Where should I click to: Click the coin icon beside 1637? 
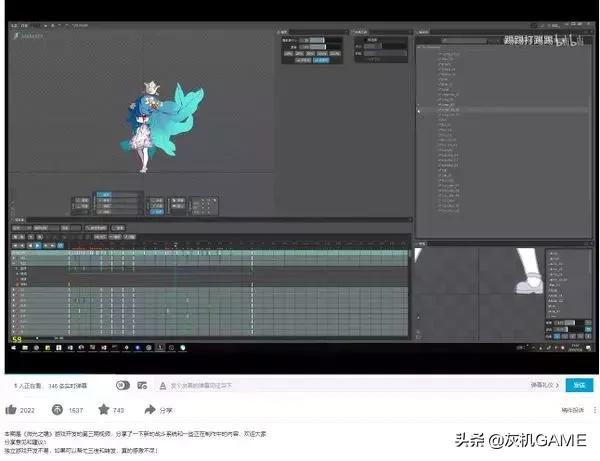[57, 410]
